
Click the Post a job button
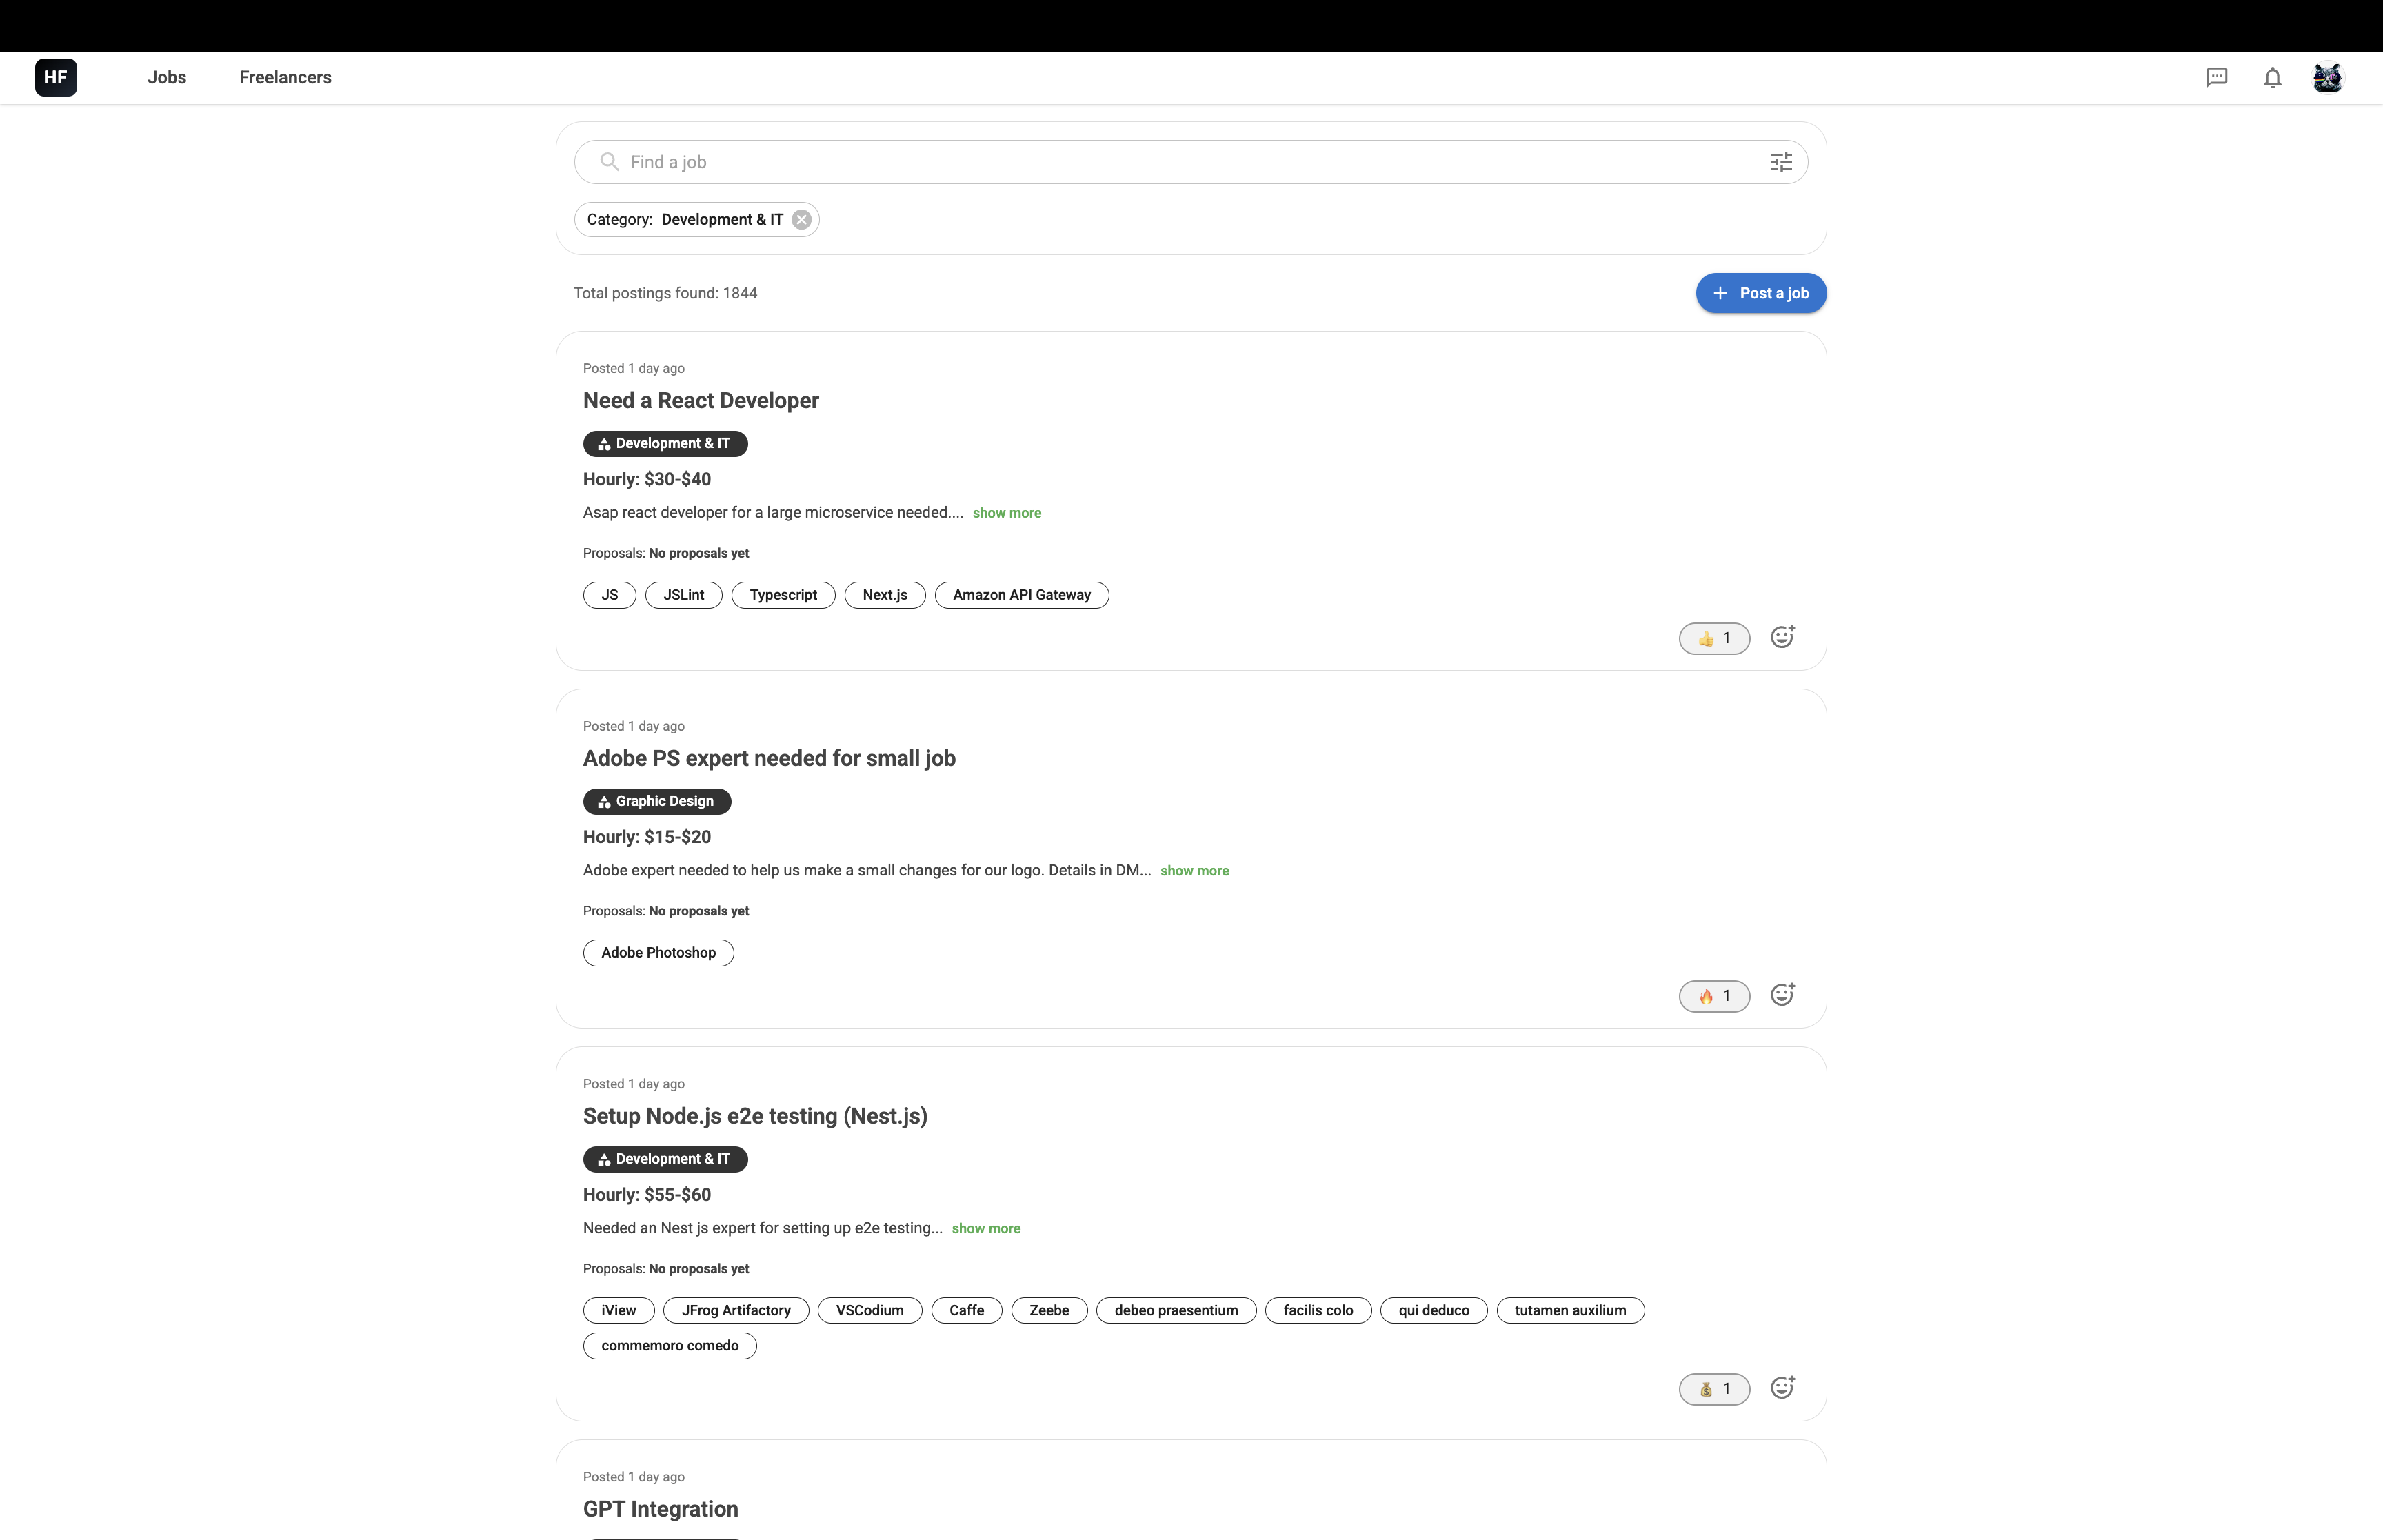pyautogui.click(x=1760, y=293)
